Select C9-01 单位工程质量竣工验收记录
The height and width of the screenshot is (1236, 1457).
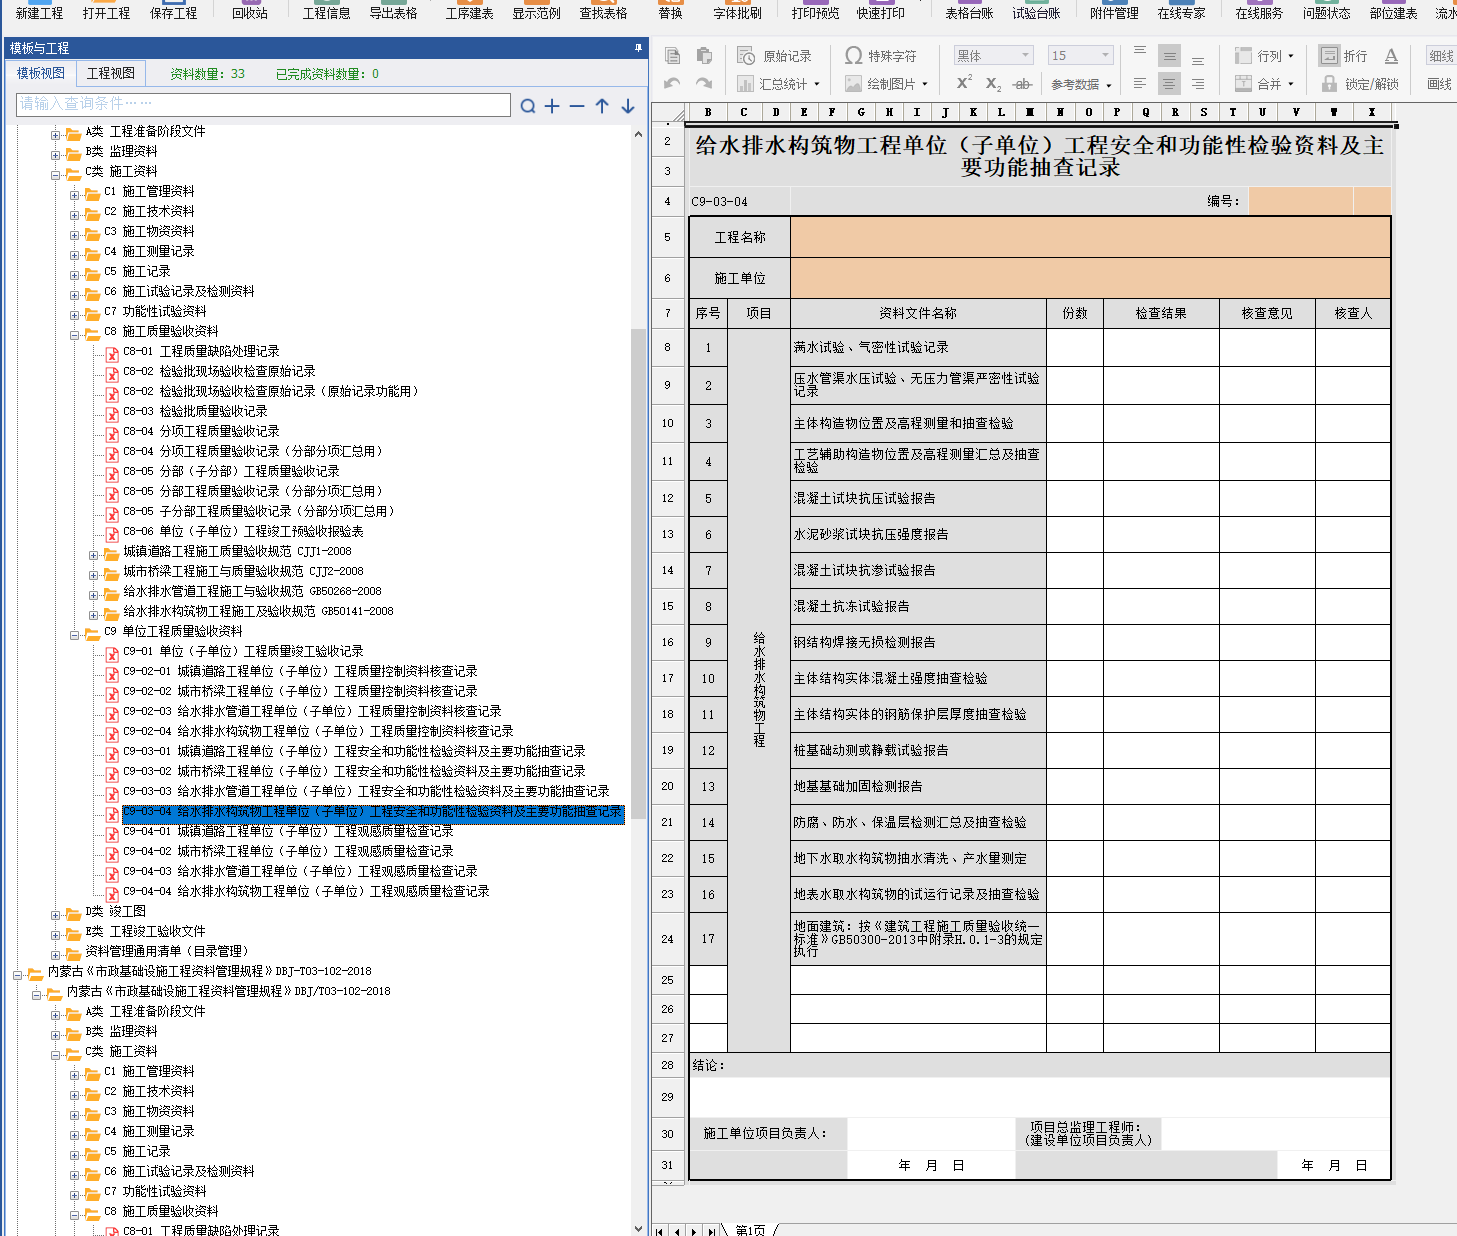(x=243, y=651)
